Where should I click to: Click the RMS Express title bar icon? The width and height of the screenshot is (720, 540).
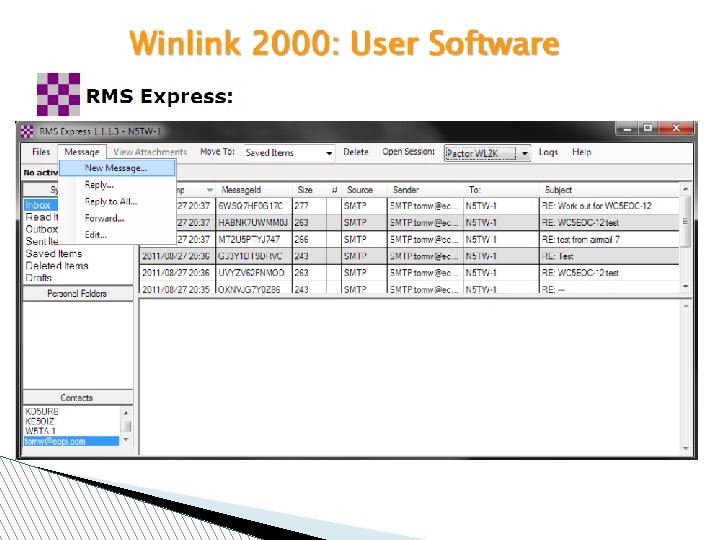coord(27,132)
